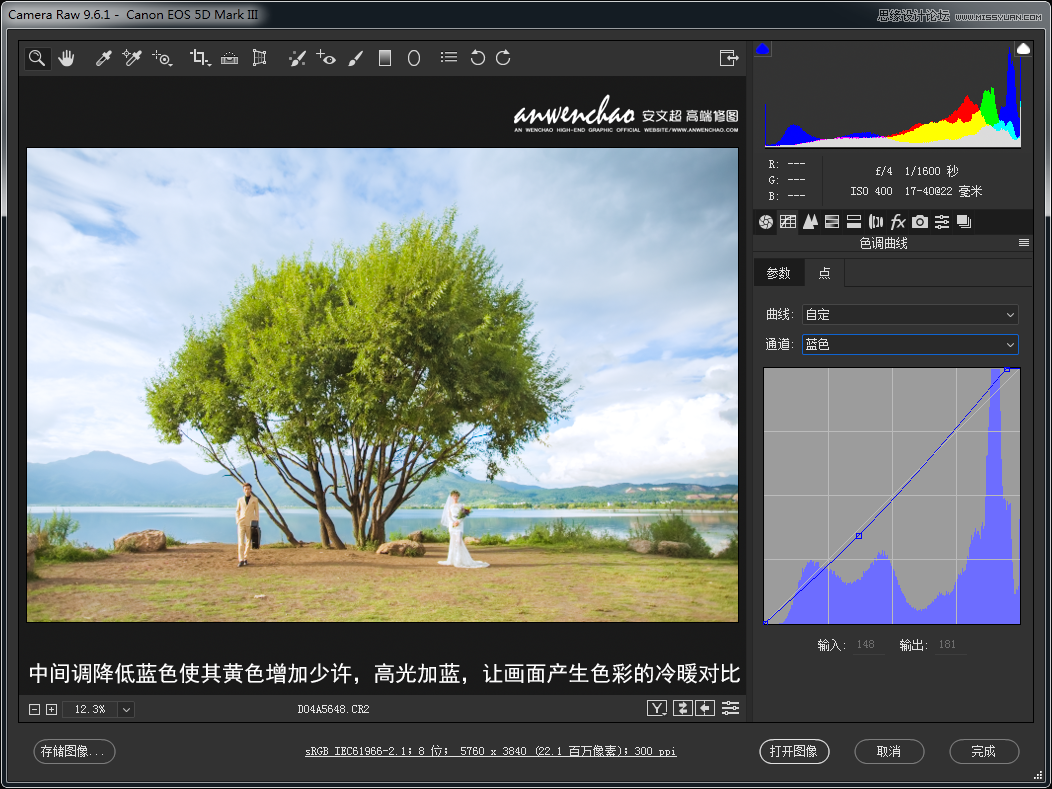Open the Effects fx panel tab
The image size is (1052, 789).
click(x=898, y=221)
